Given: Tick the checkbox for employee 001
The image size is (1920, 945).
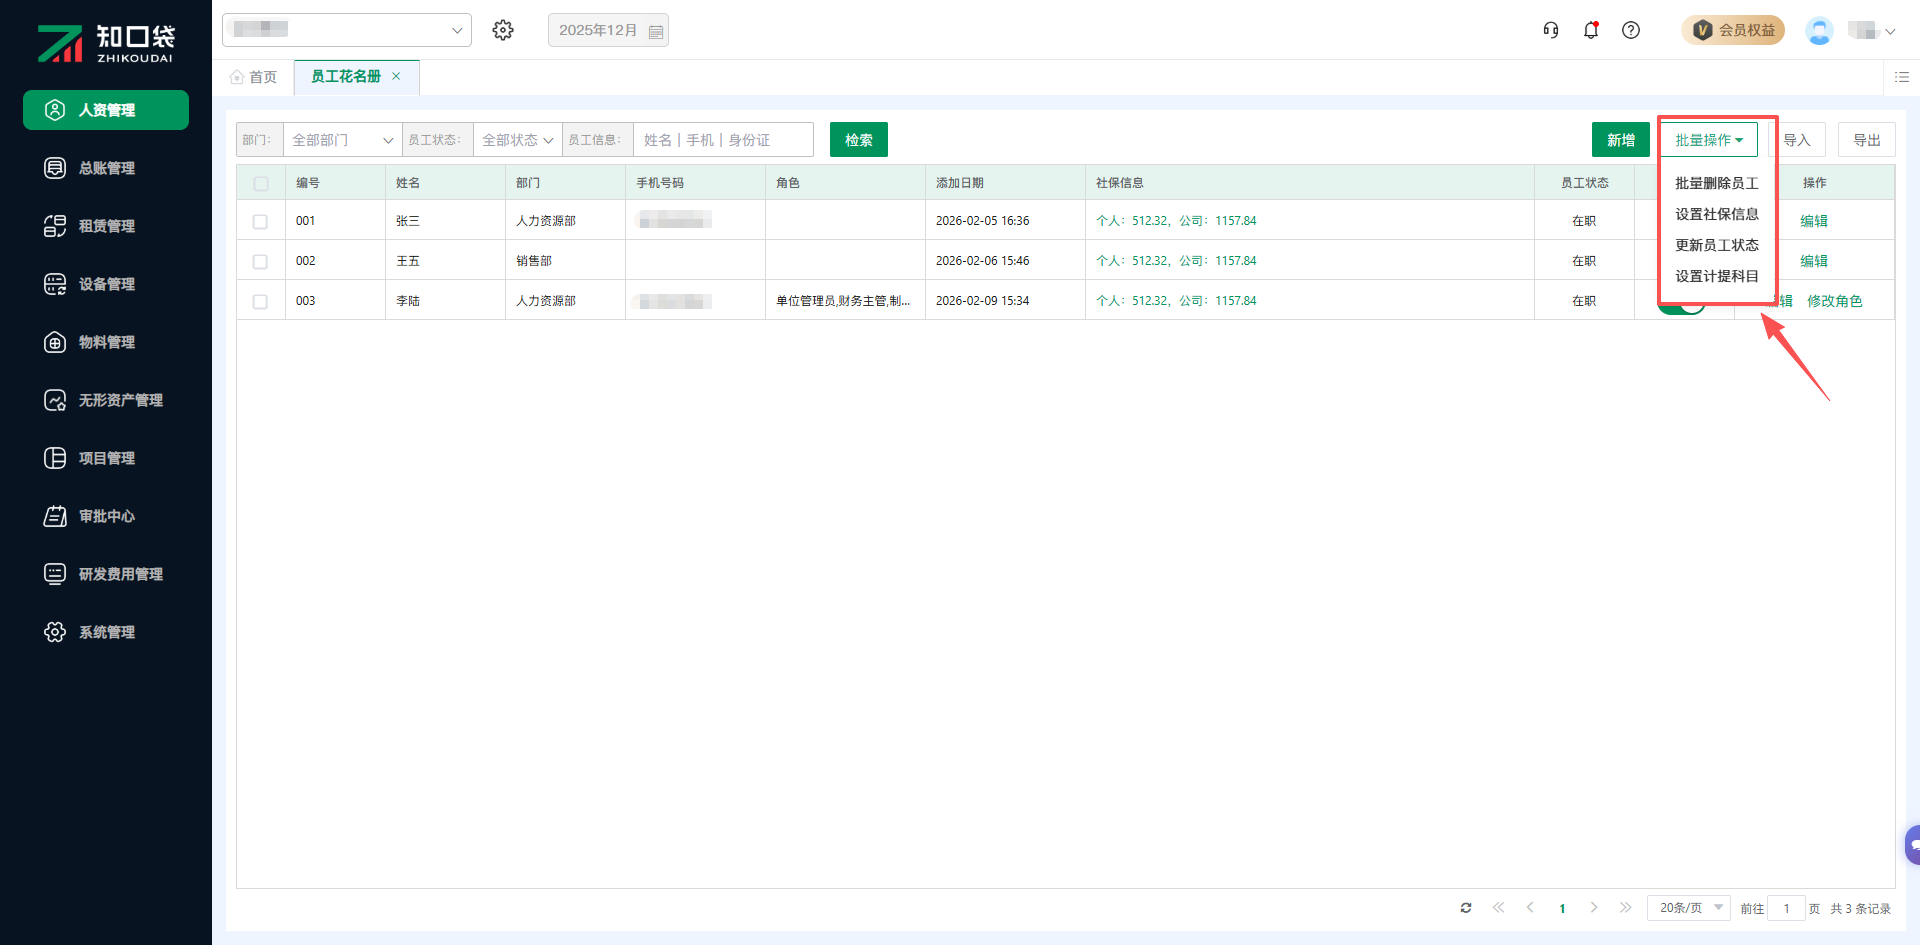Looking at the screenshot, I should 260,221.
